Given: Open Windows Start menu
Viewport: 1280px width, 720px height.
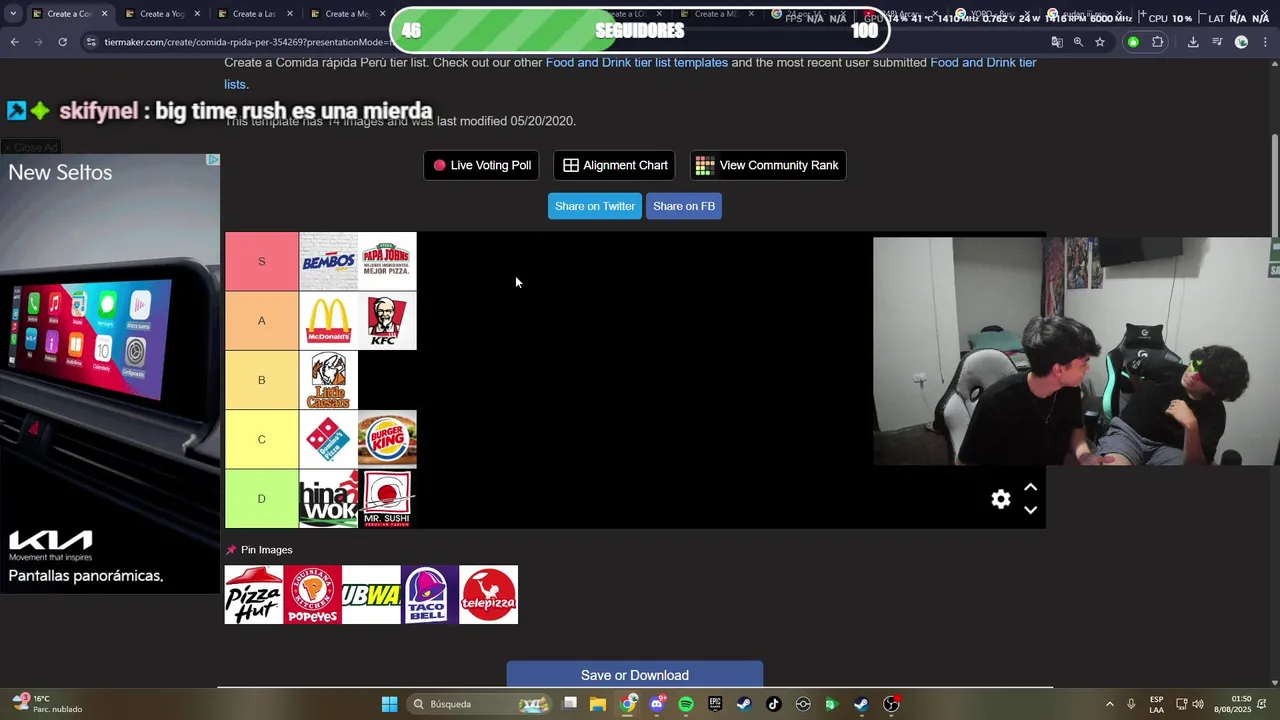Looking at the screenshot, I should (390, 704).
